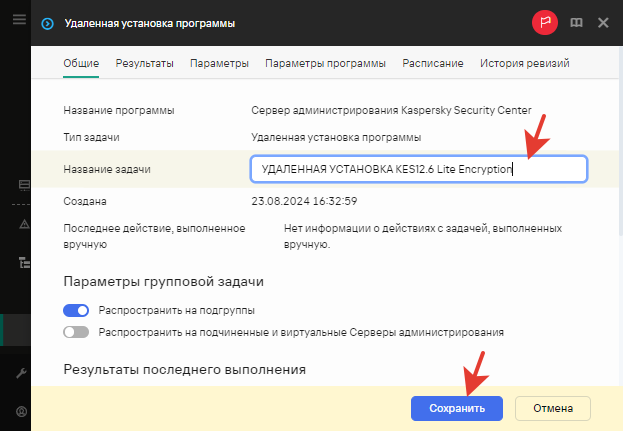Open the red flag notifications icon
Viewport: 623px width, 431px height.
(x=545, y=23)
